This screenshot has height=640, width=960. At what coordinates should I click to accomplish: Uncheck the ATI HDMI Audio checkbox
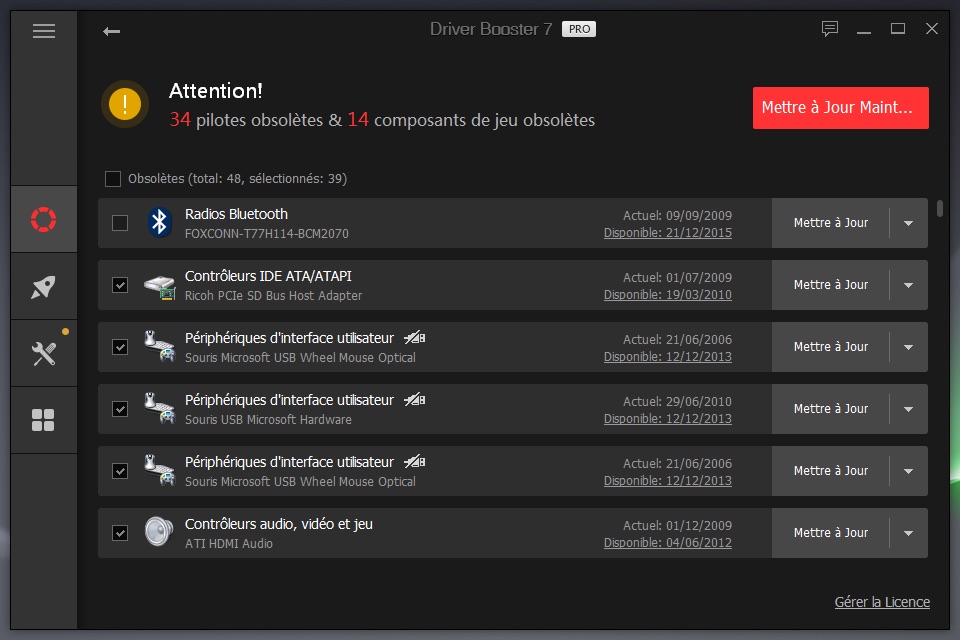120,533
